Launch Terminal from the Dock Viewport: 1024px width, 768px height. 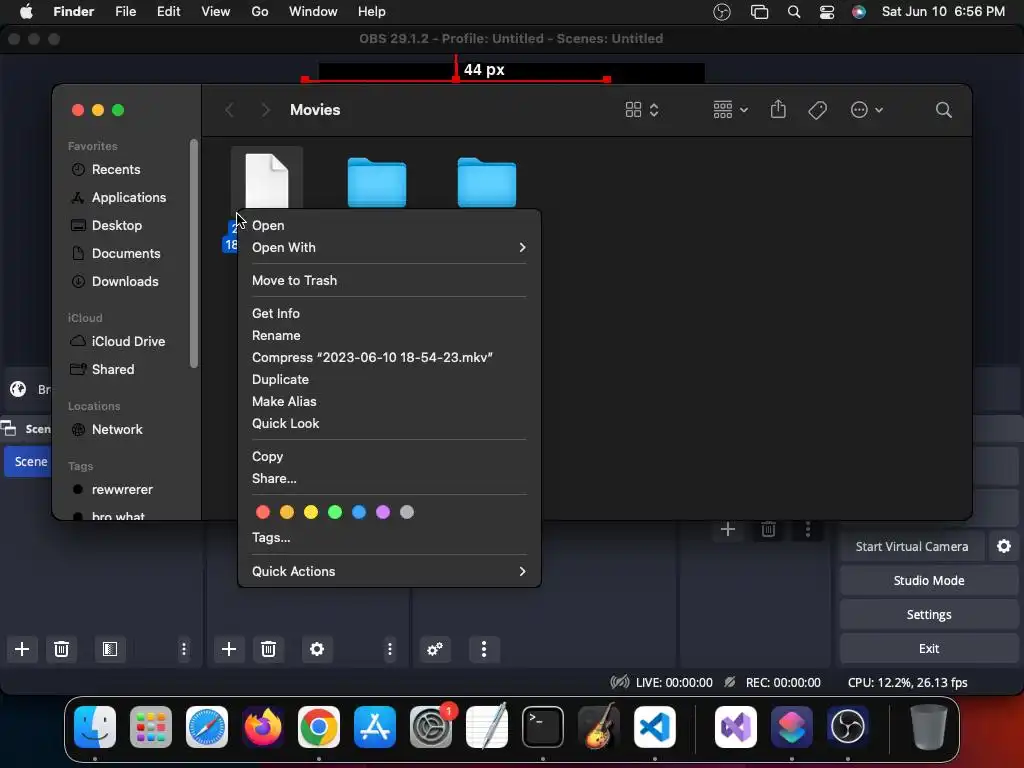coord(543,727)
